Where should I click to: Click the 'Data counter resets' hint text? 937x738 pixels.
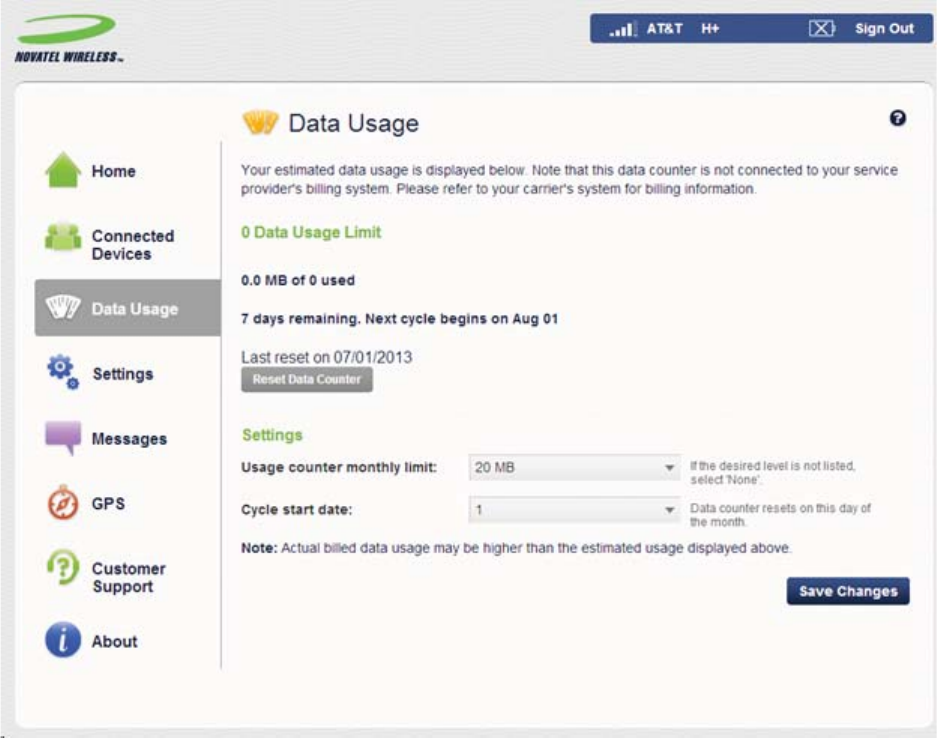pos(780,515)
